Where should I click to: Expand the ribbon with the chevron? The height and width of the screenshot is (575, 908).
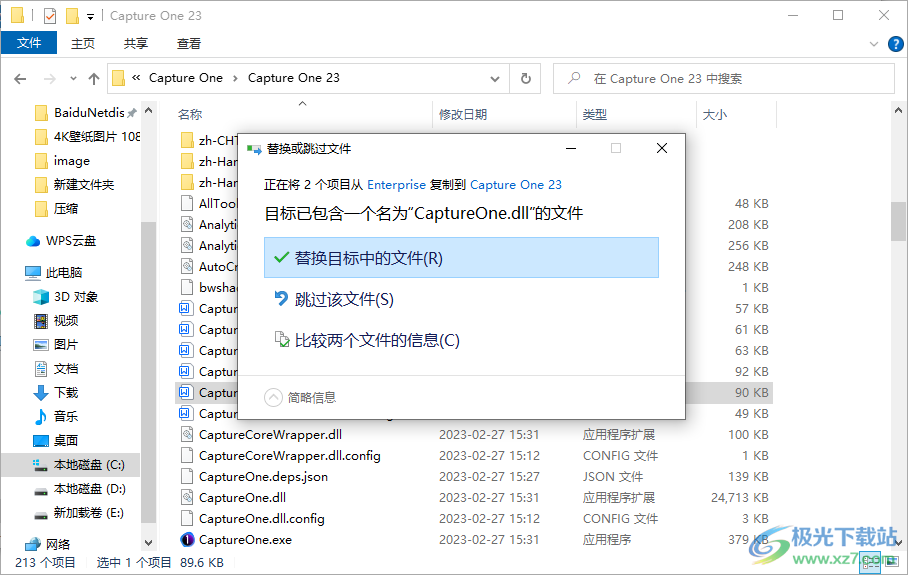(x=874, y=44)
